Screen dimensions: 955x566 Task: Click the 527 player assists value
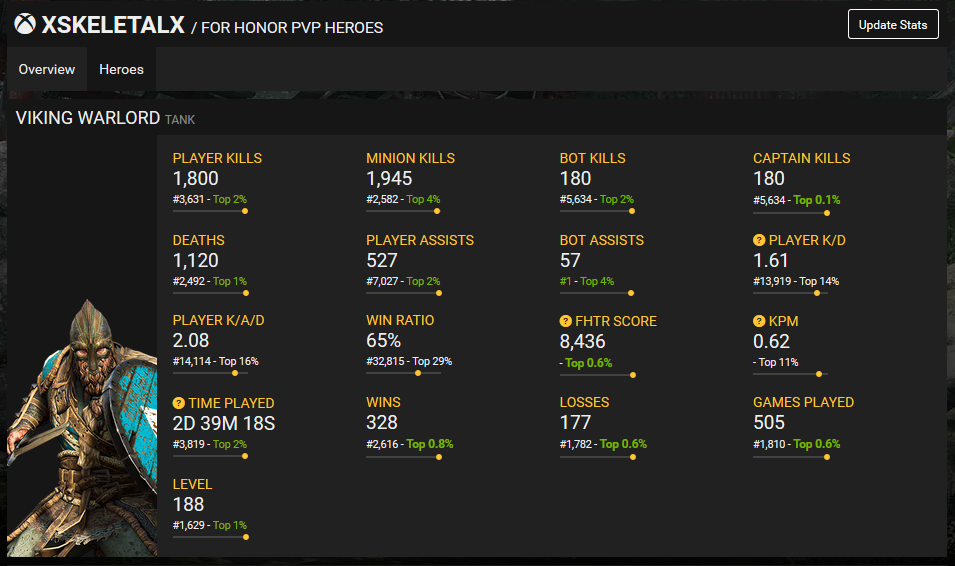382,261
